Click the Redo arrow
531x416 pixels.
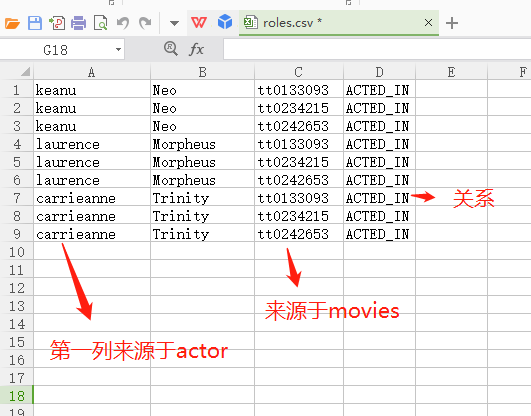(x=145, y=23)
